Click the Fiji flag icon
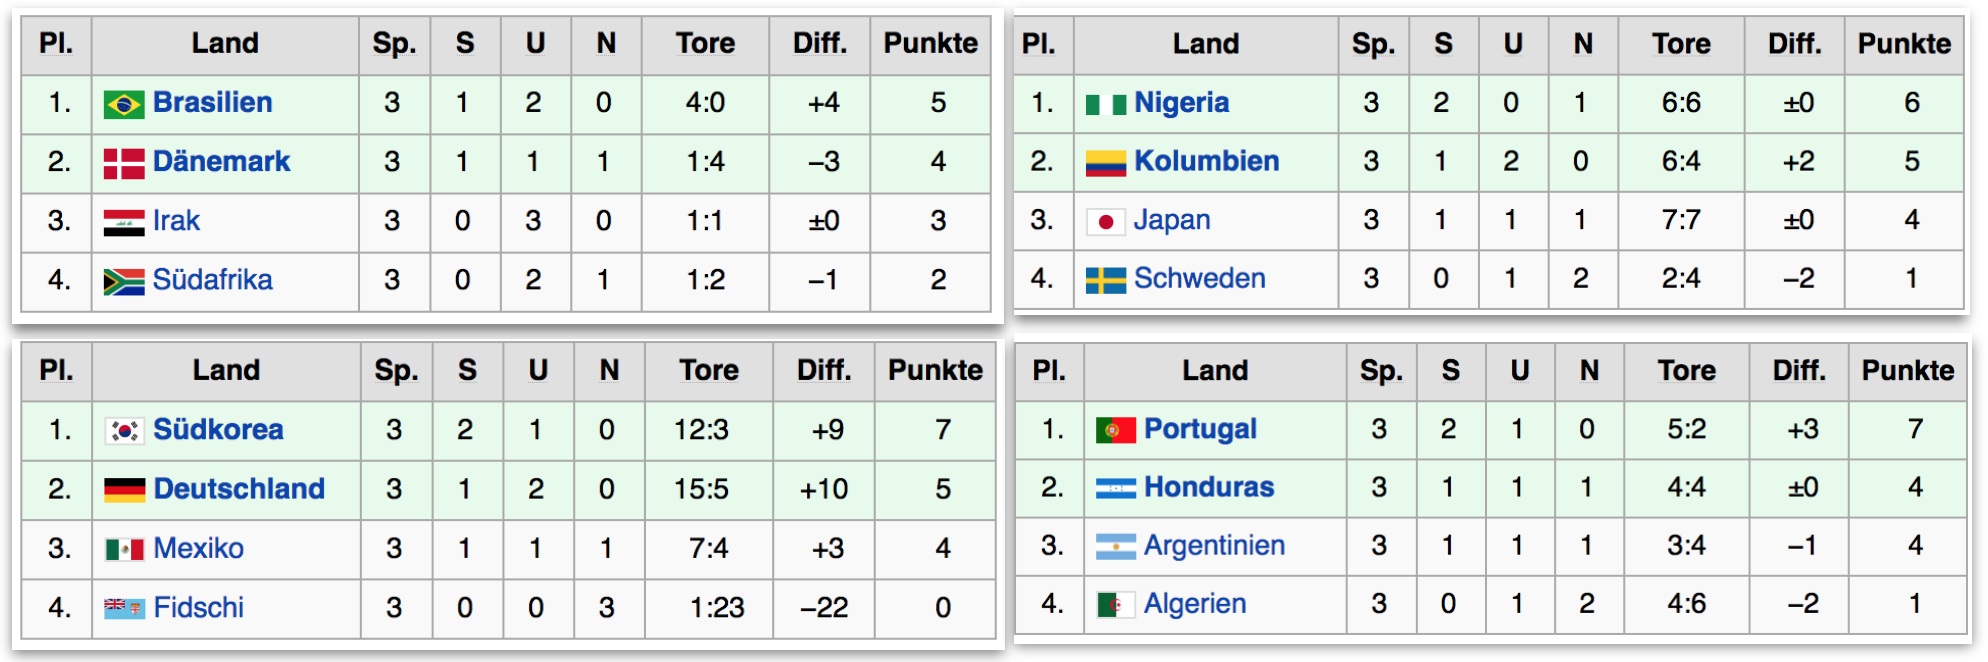1988x662 pixels. click(x=125, y=608)
